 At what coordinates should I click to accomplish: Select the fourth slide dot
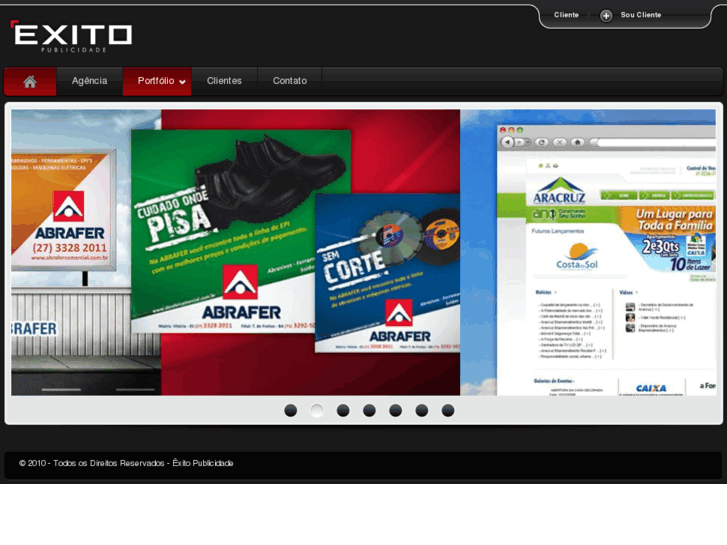(x=370, y=410)
